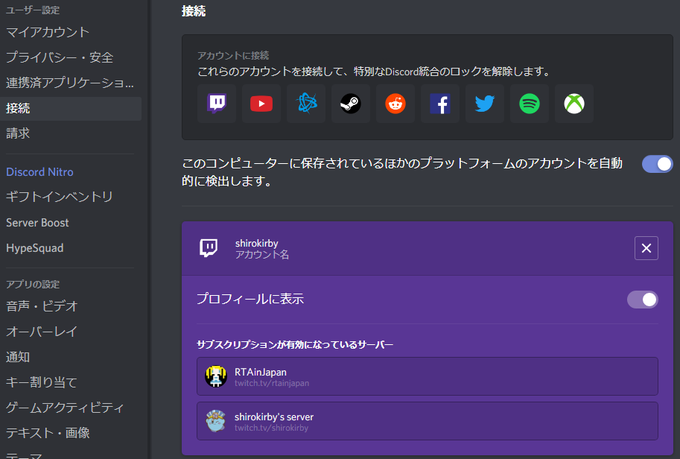Select 接続 in the sidebar

[x=71, y=108]
